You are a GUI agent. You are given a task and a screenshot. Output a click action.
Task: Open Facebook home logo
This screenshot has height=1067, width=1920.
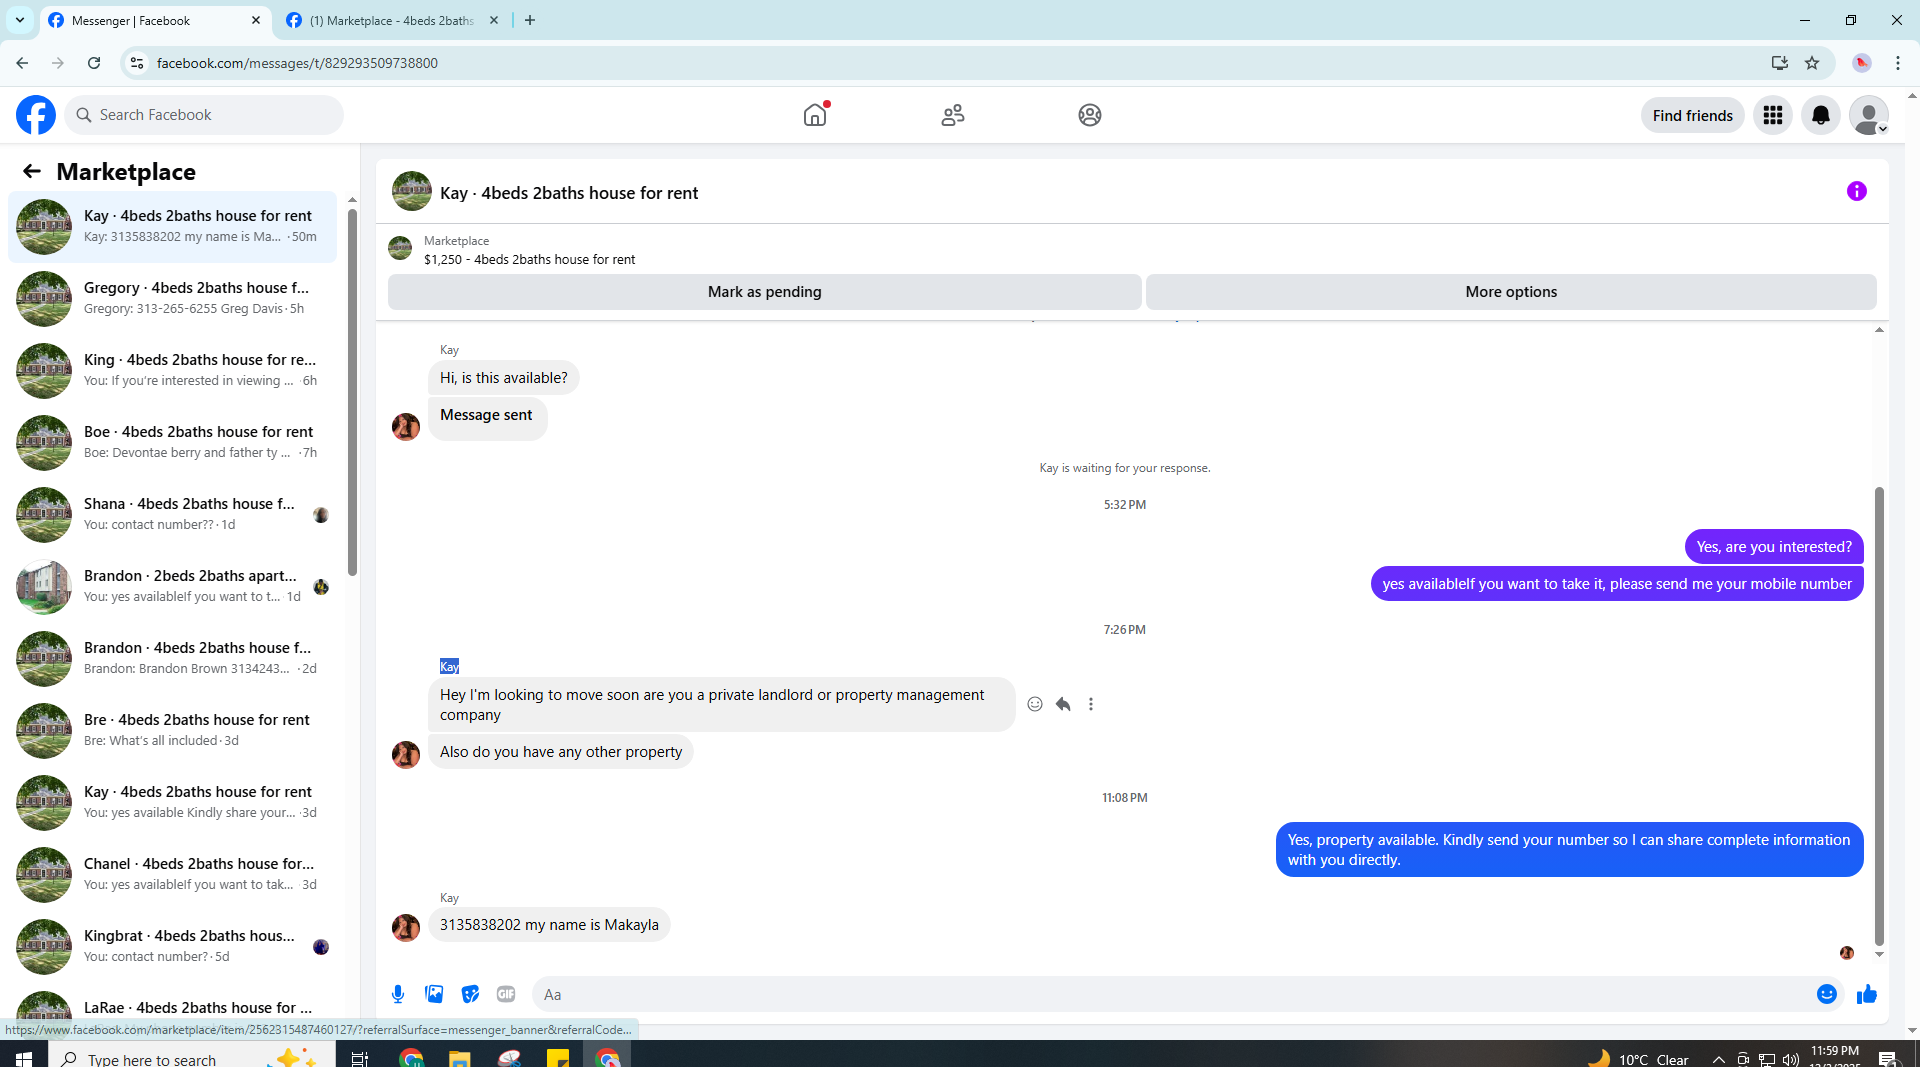pyautogui.click(x=36, y=115)
